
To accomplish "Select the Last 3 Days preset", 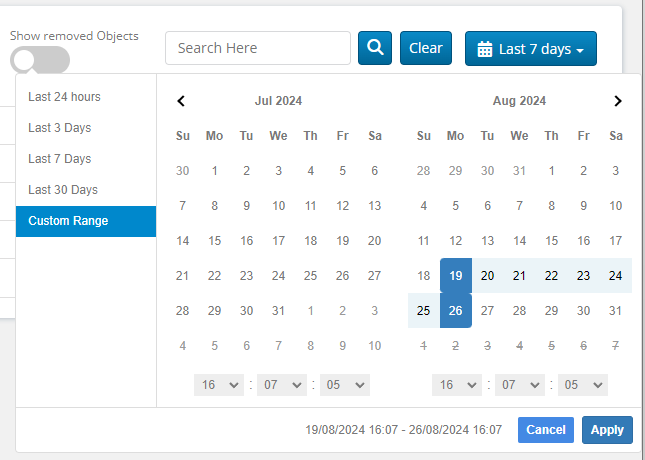I will point(60,128).
